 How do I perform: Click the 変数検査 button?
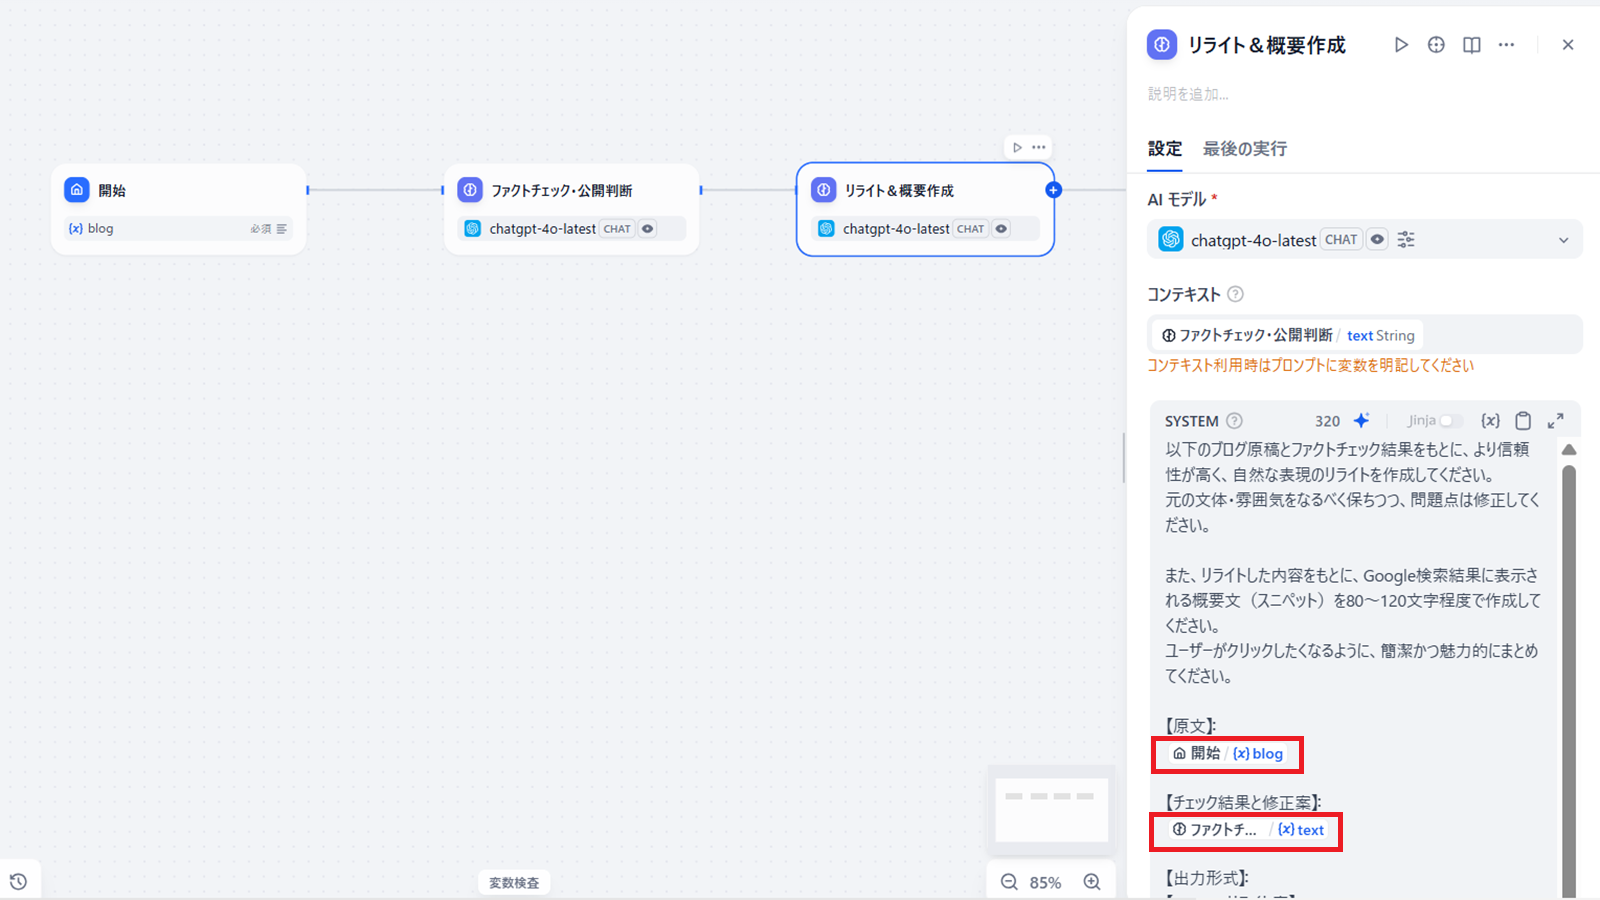pos(514,883)
